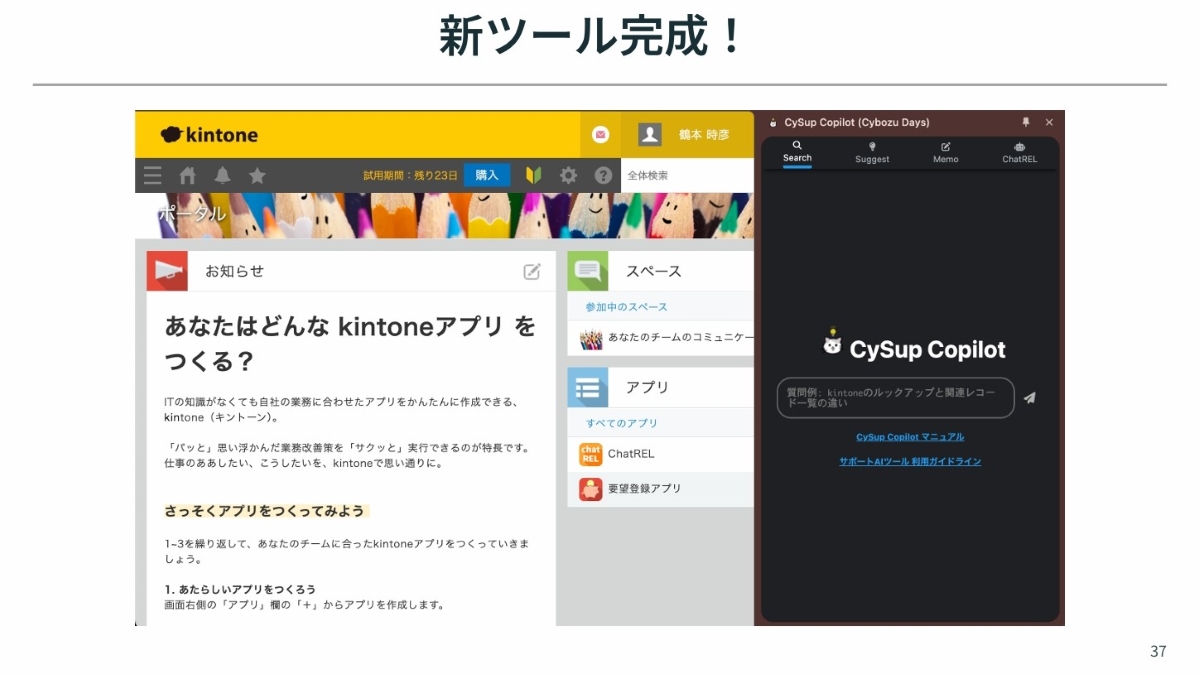Go to kintone home icon
This screenshot has height=675, width=1200.
188,176
